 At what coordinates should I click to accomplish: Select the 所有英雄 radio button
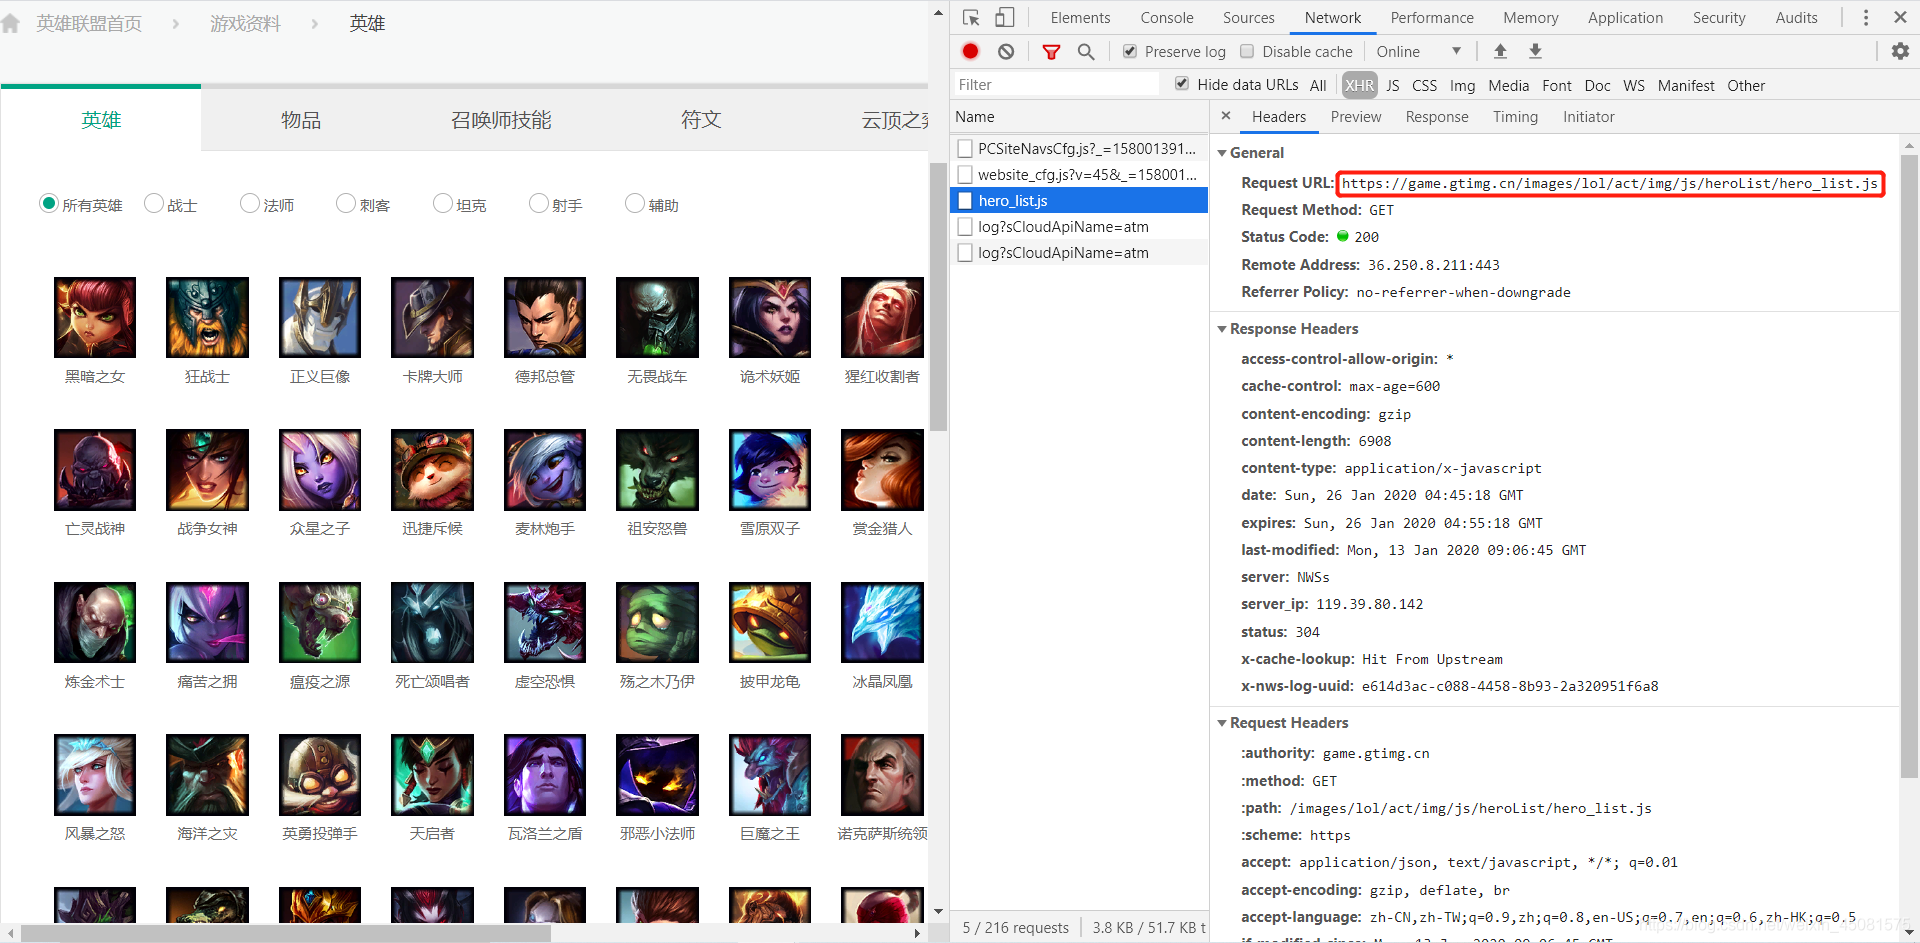(x=49, y=203)
